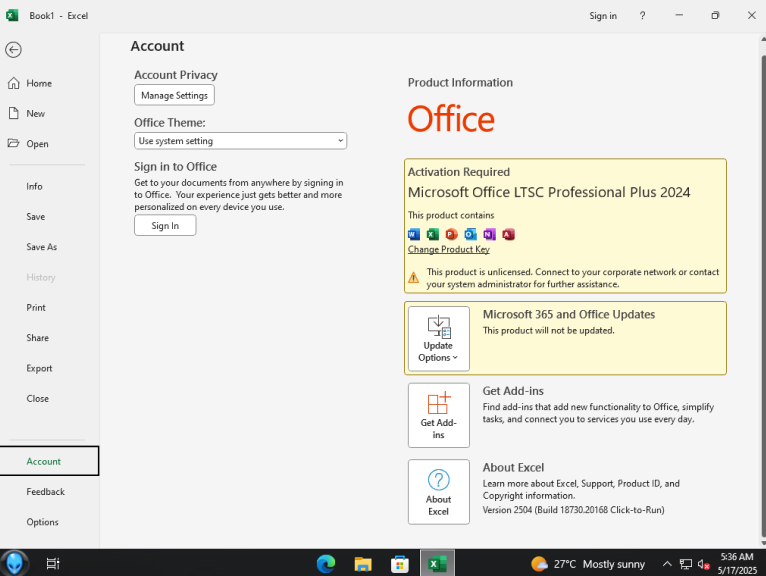This screenshot has height=576, width=766.
Task: Select the Account tab in sidebar
Action: point(49,461)
